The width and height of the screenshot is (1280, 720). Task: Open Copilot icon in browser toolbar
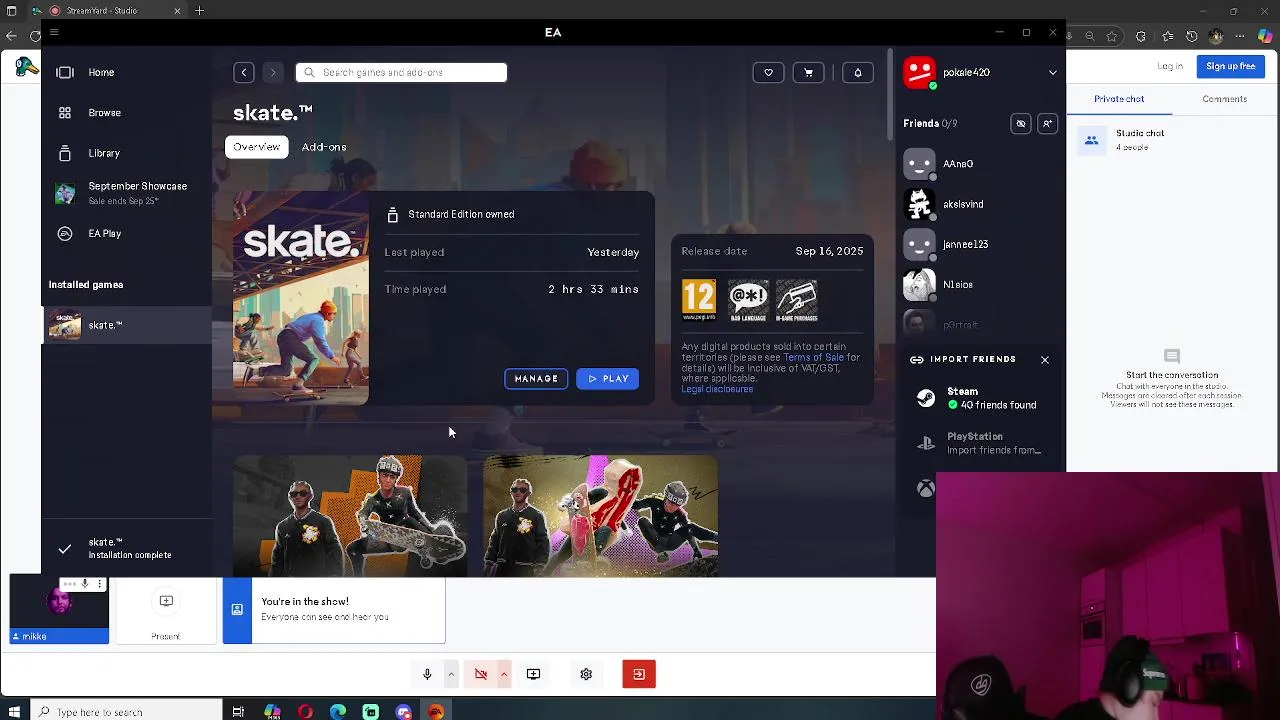pos(1267,36)
